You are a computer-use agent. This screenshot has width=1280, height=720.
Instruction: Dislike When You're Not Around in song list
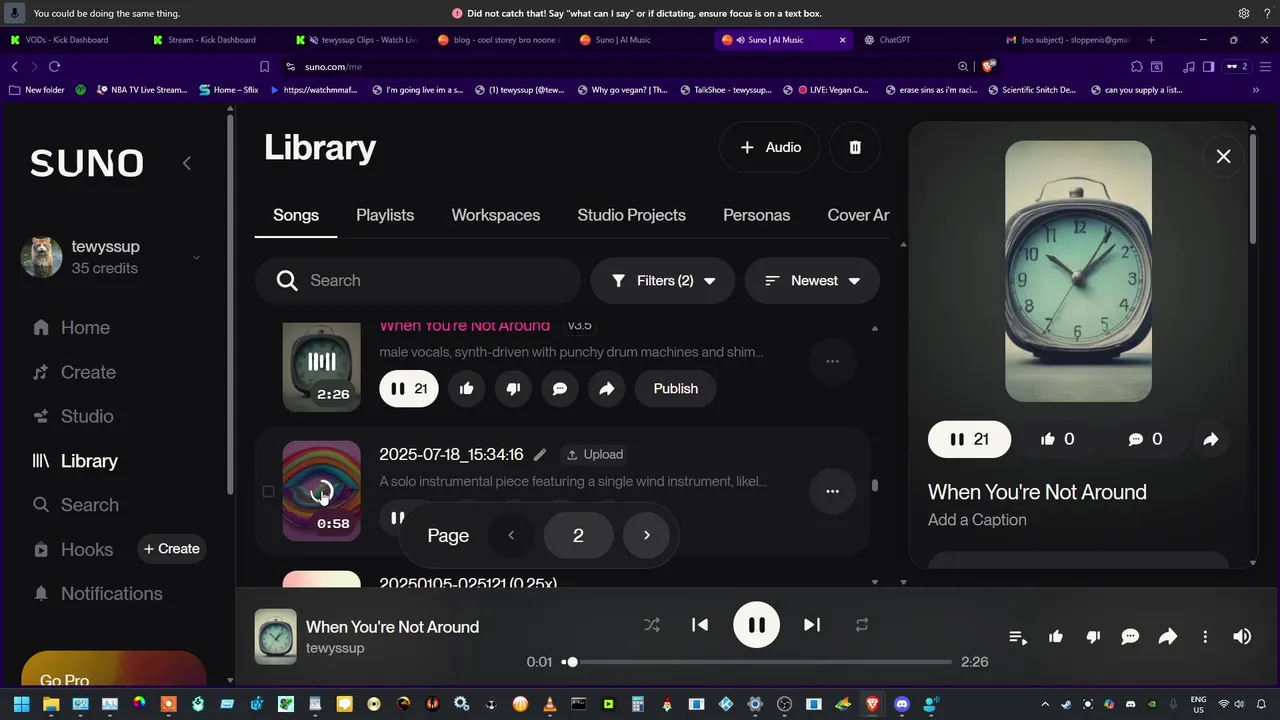click(x=513, y=388)
